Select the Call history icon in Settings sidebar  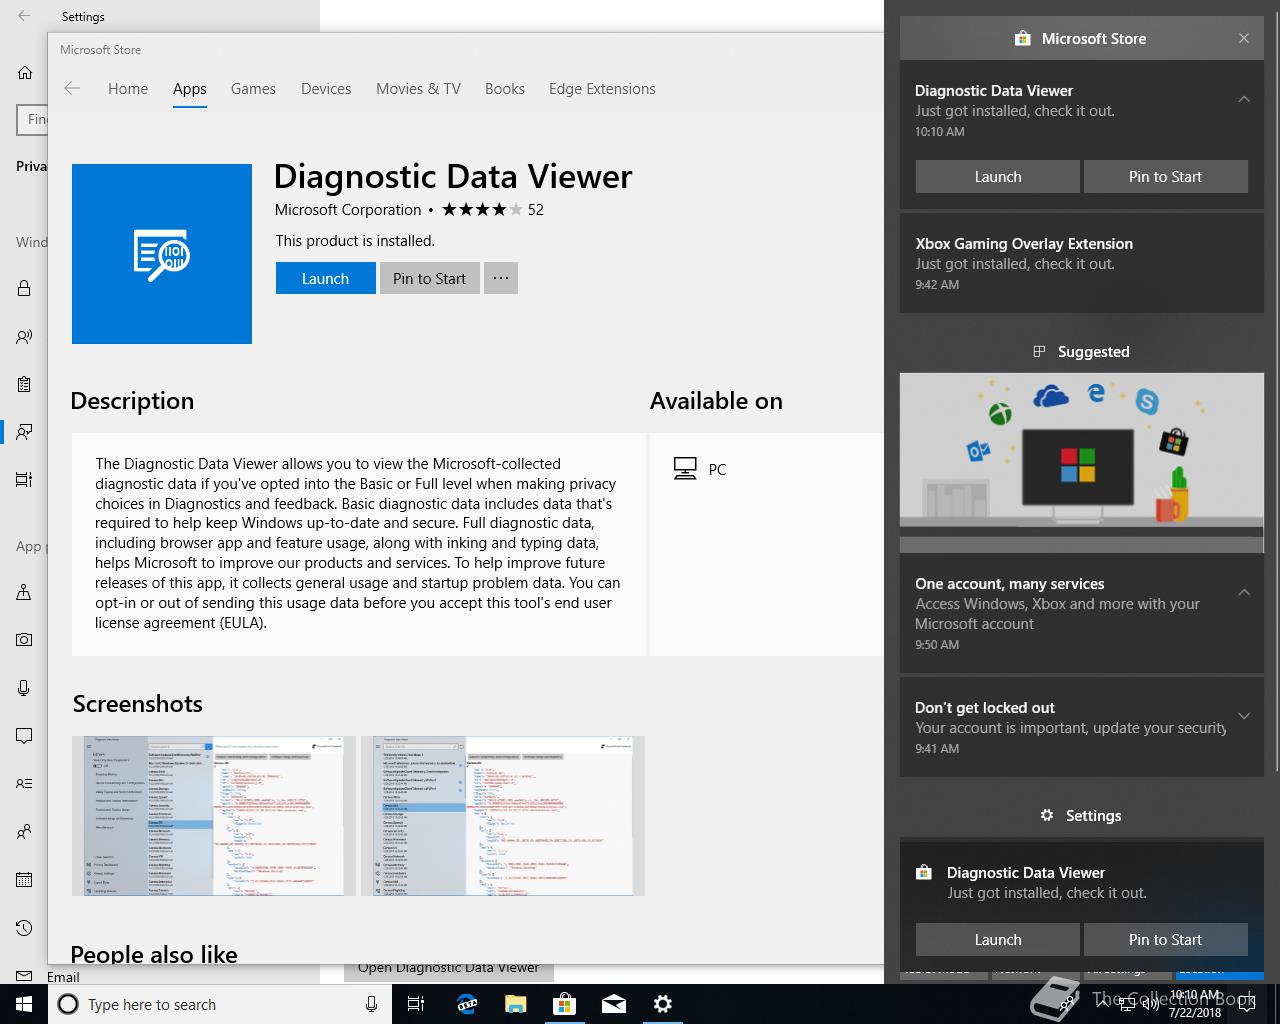pyautogui.click(x=24, y=928)
